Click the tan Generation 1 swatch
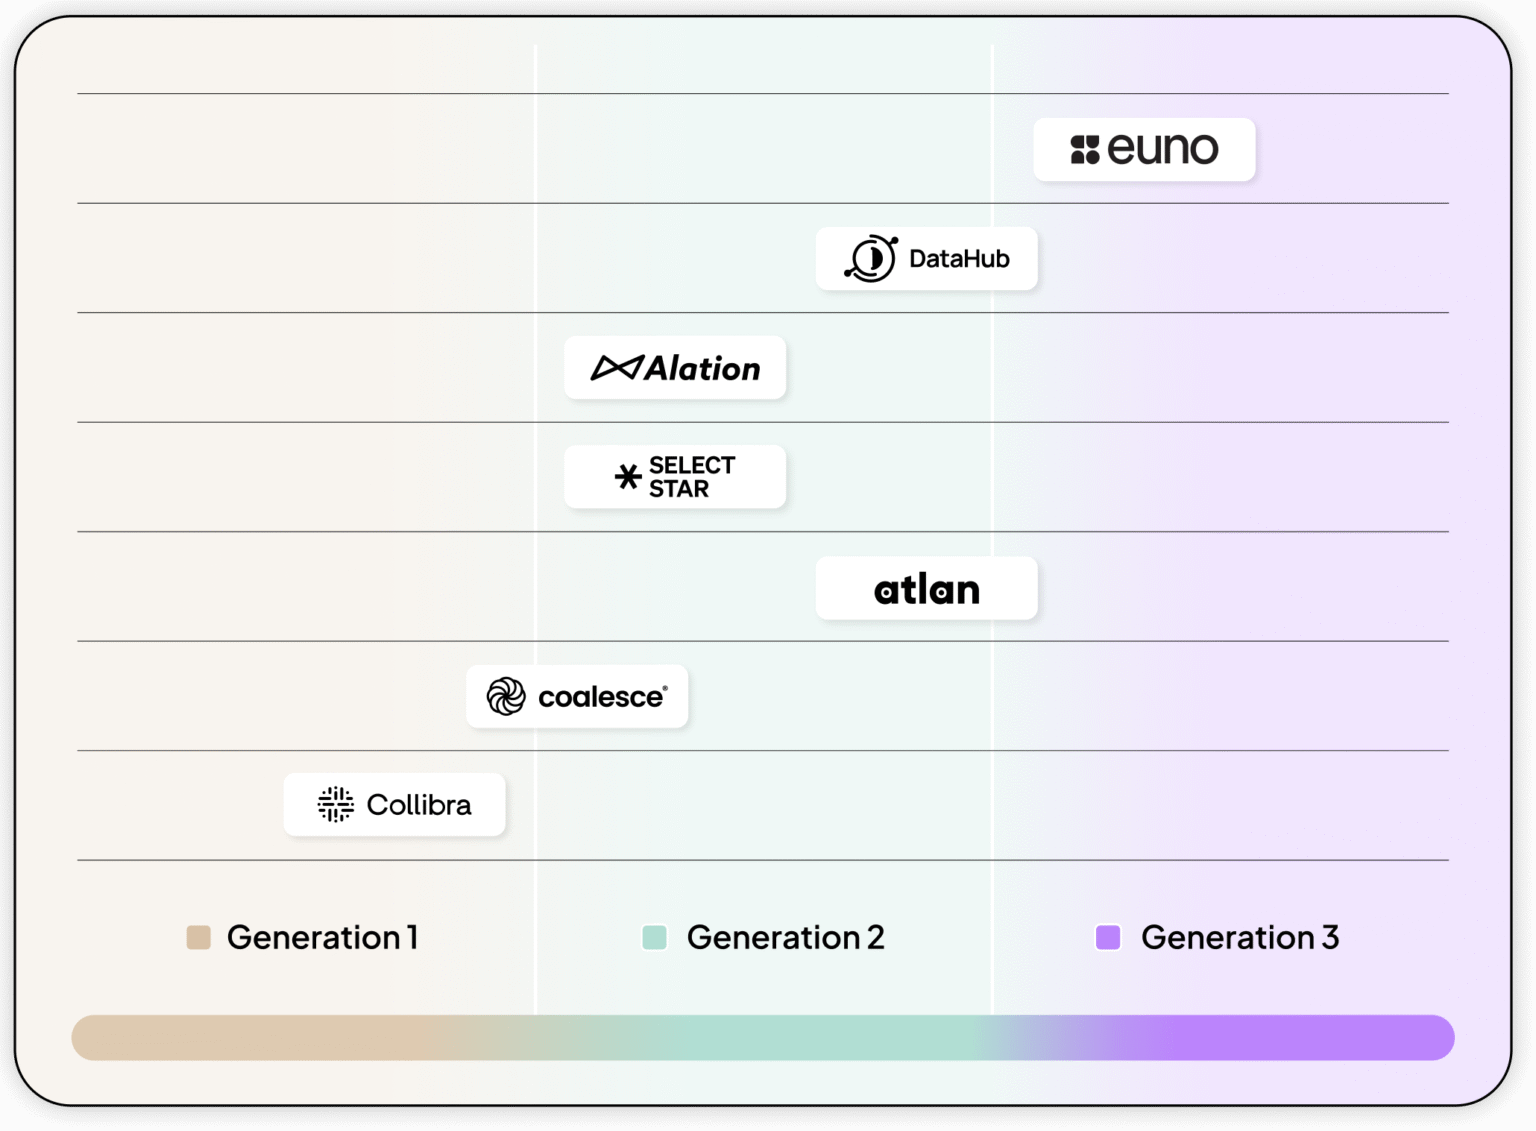This screenshot has height=1131, width=1536. 199,937
